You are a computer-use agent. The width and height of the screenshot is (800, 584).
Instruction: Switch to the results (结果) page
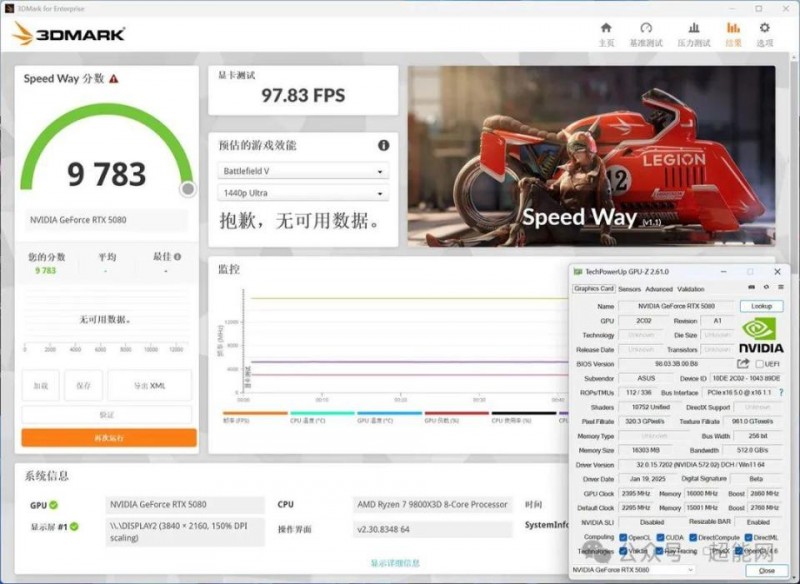[733, 34]
